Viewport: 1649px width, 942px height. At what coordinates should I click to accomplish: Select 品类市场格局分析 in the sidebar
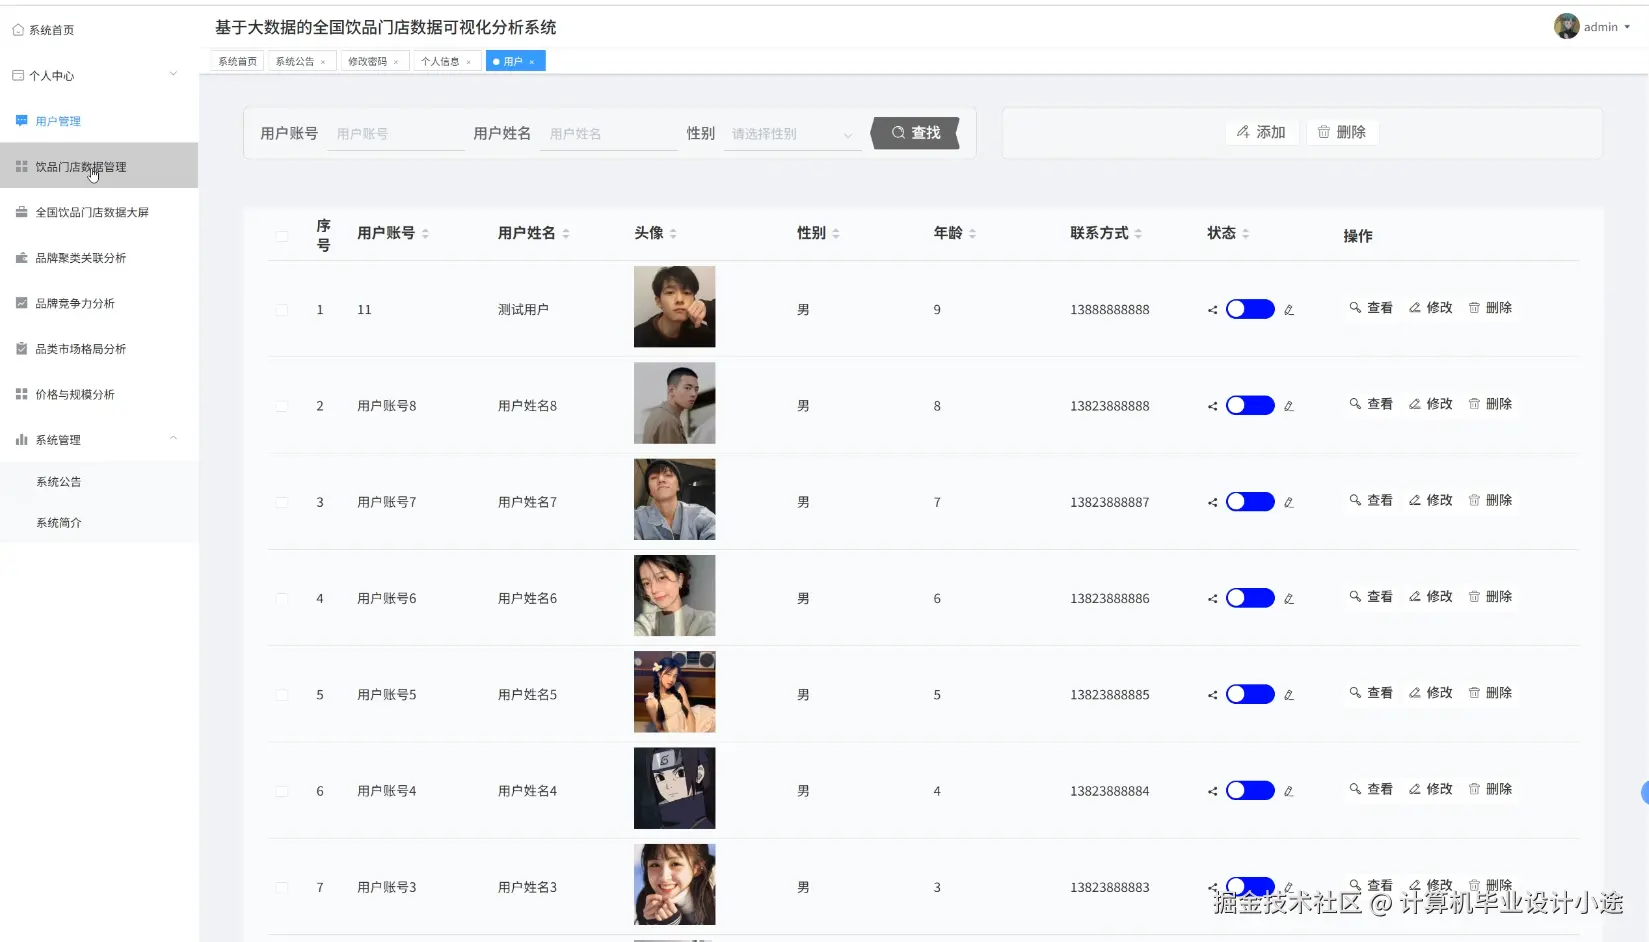pyautogui.click(x=80, y=348)
